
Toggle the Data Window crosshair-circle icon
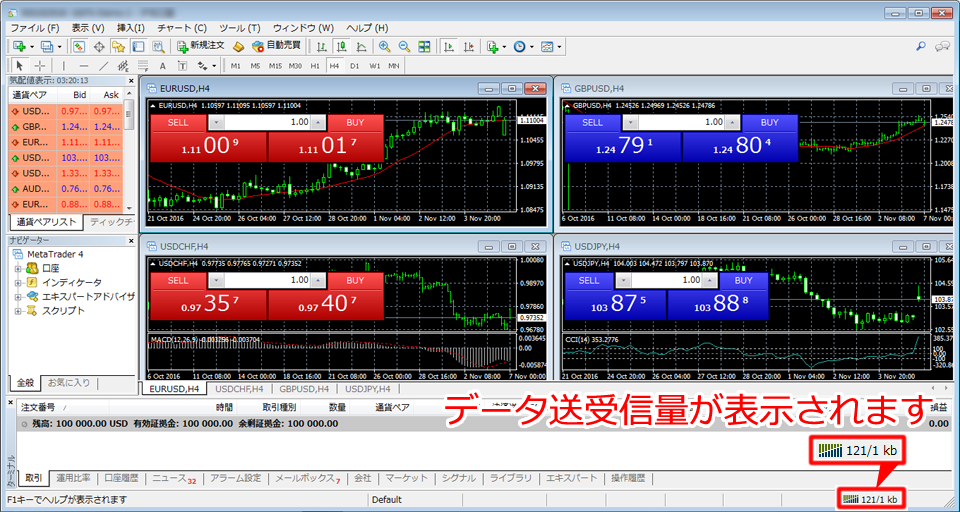(x=99, y=46)
